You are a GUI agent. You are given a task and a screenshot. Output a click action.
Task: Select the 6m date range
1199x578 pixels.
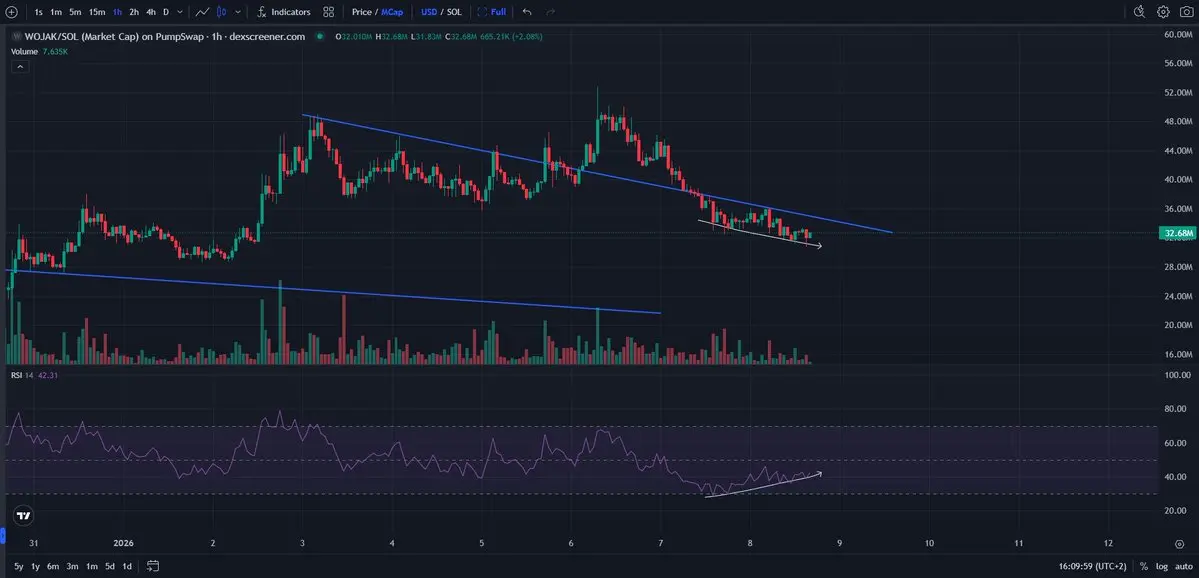(53, 567)
